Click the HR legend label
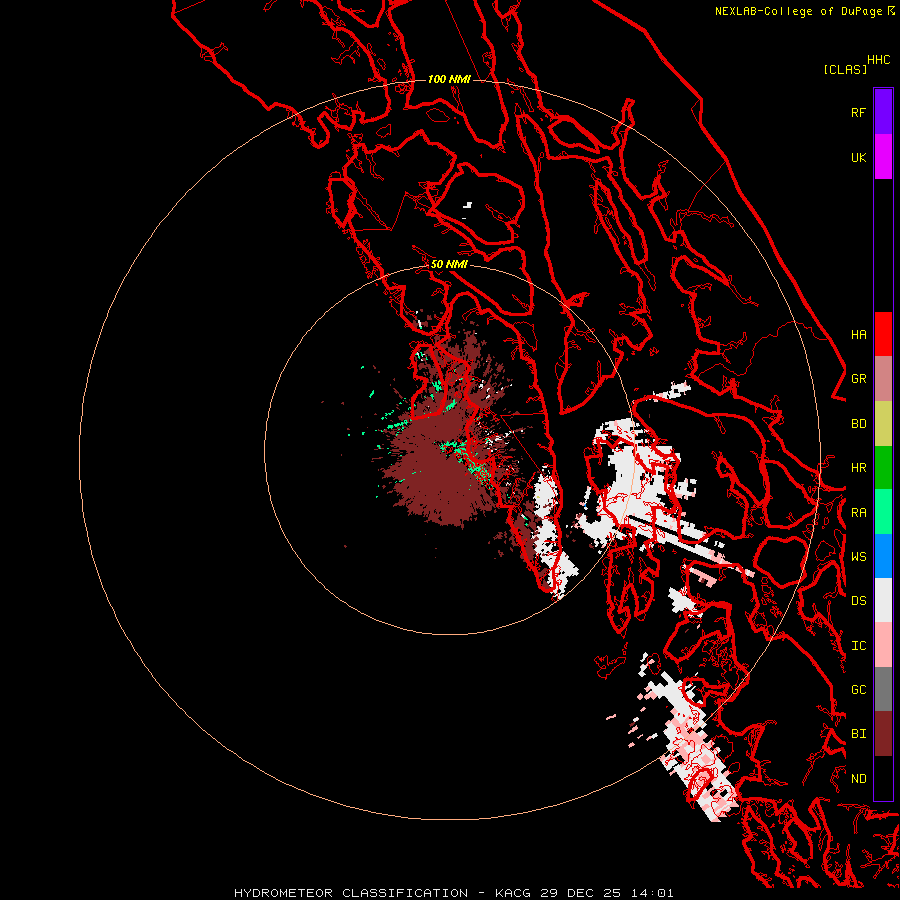Image resolution: width=900 pixels, height=900 pixels. click(x=858, y=468)
